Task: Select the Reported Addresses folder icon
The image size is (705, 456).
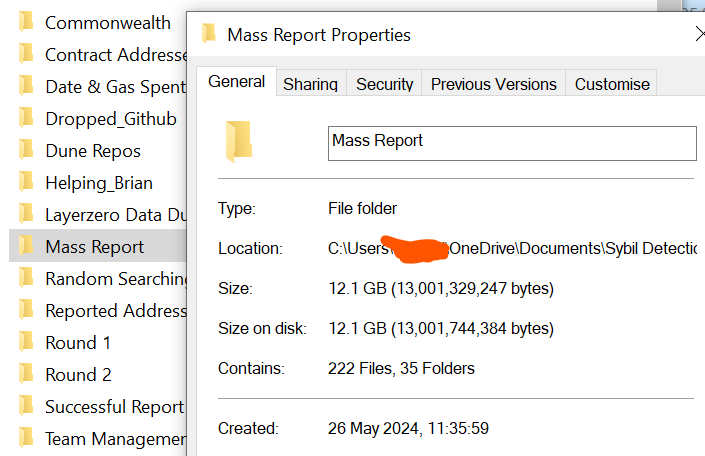Action: coord(26,310)
